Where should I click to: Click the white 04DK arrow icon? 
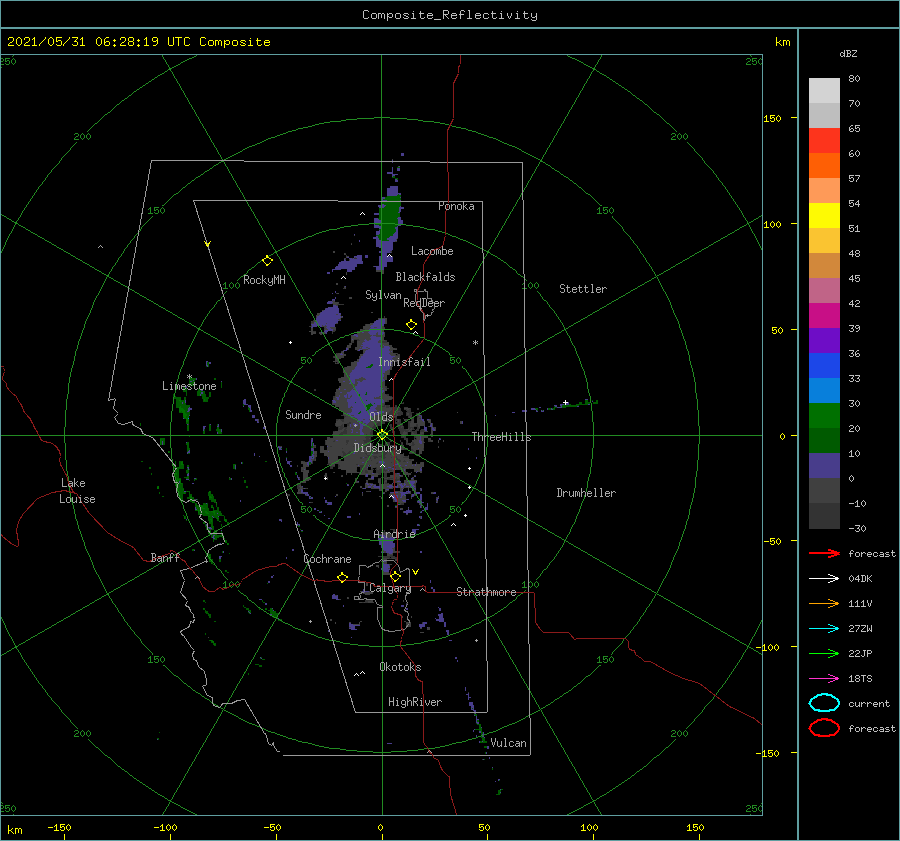tap(824, 578)
